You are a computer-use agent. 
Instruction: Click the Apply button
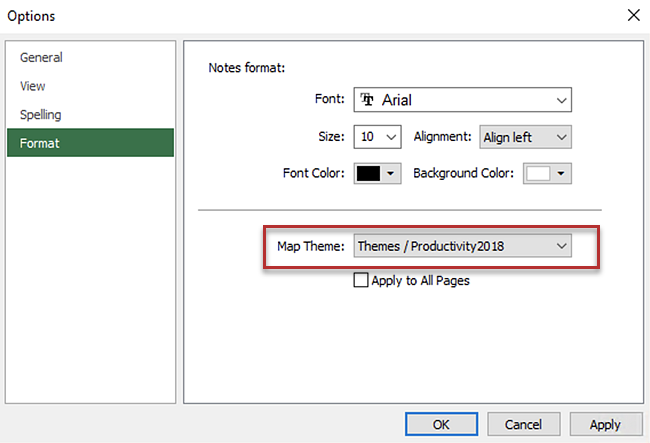click(605, 424)
